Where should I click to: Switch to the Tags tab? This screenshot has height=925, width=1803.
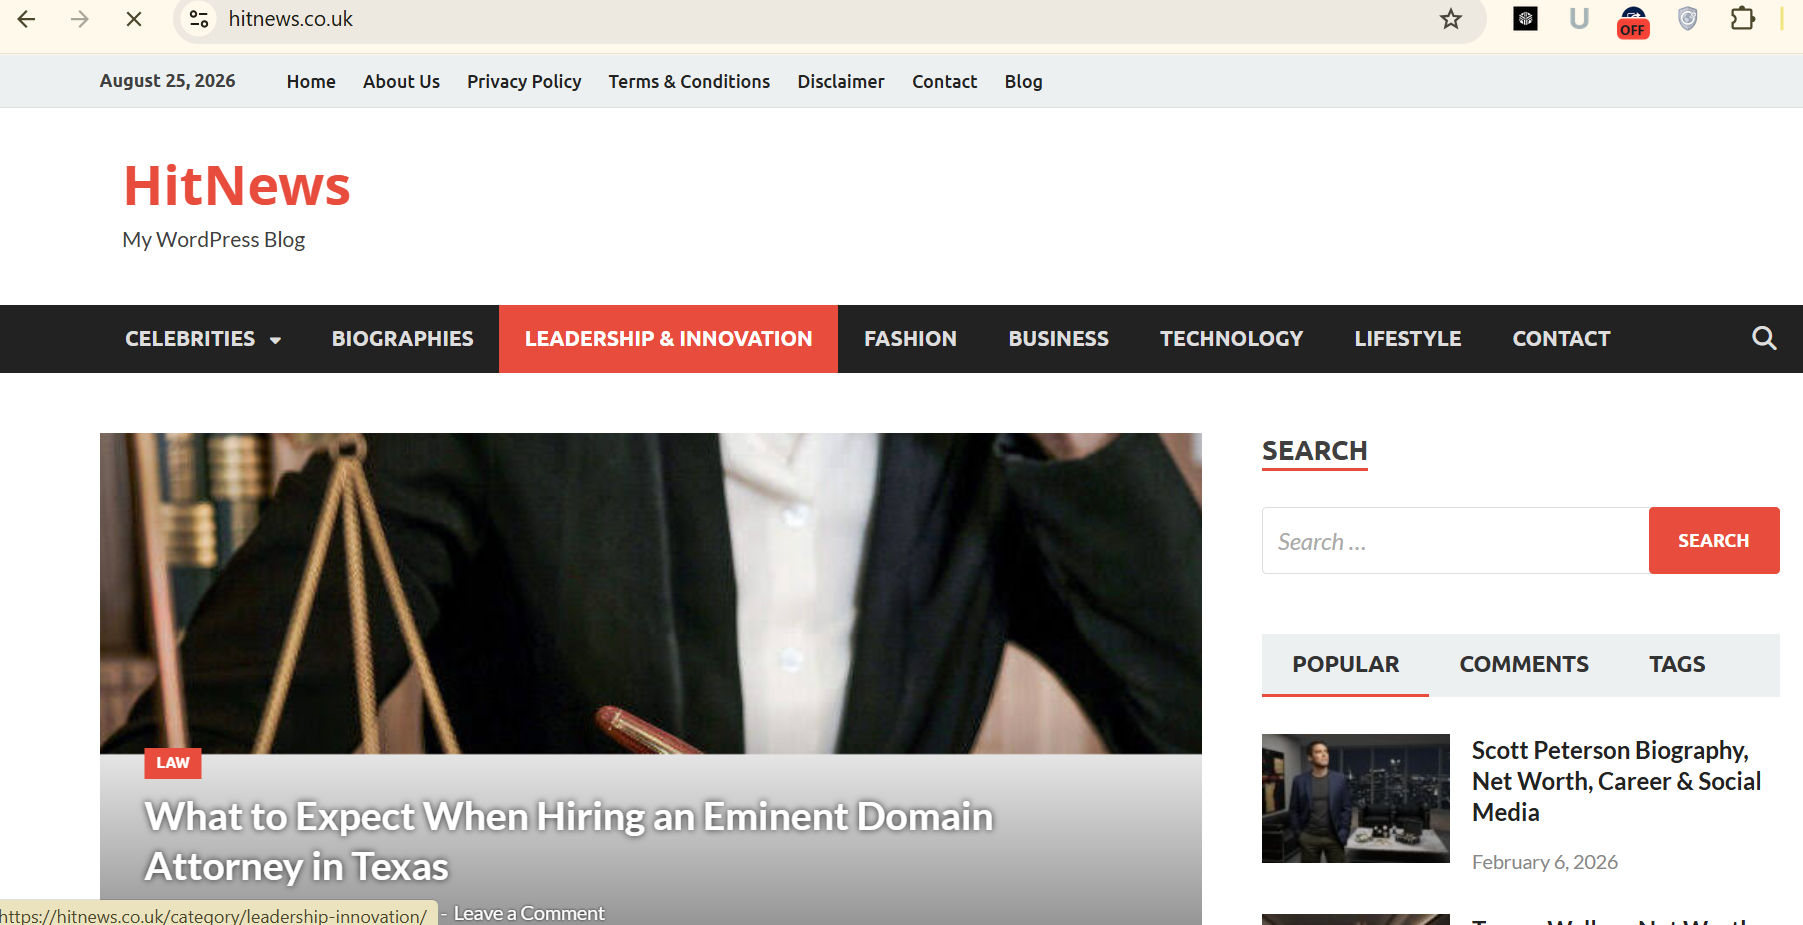pos(1677,665)
